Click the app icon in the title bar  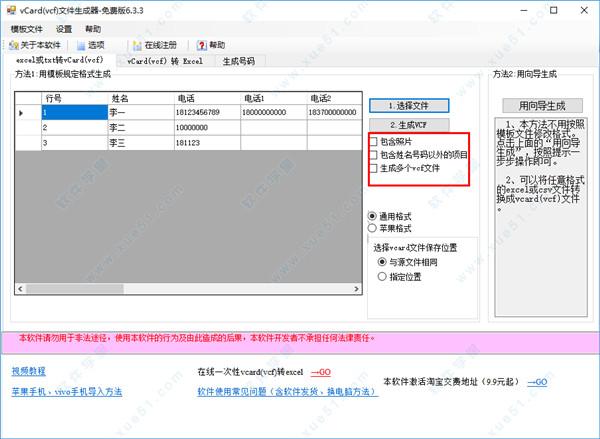coord(10,9)
